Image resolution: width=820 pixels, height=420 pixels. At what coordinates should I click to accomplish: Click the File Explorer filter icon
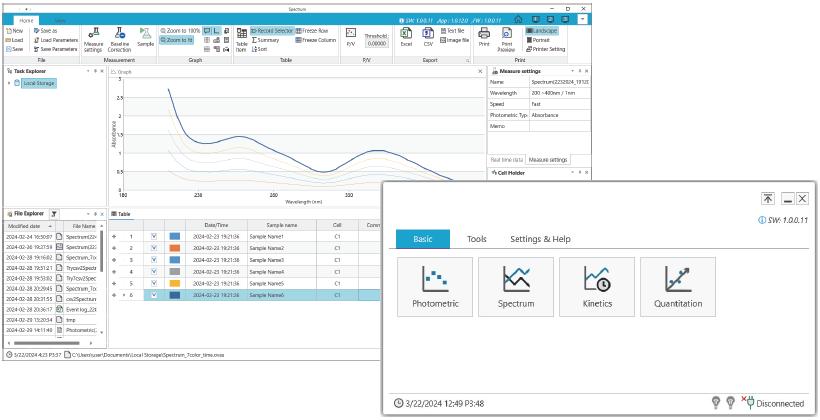point(54,213)
